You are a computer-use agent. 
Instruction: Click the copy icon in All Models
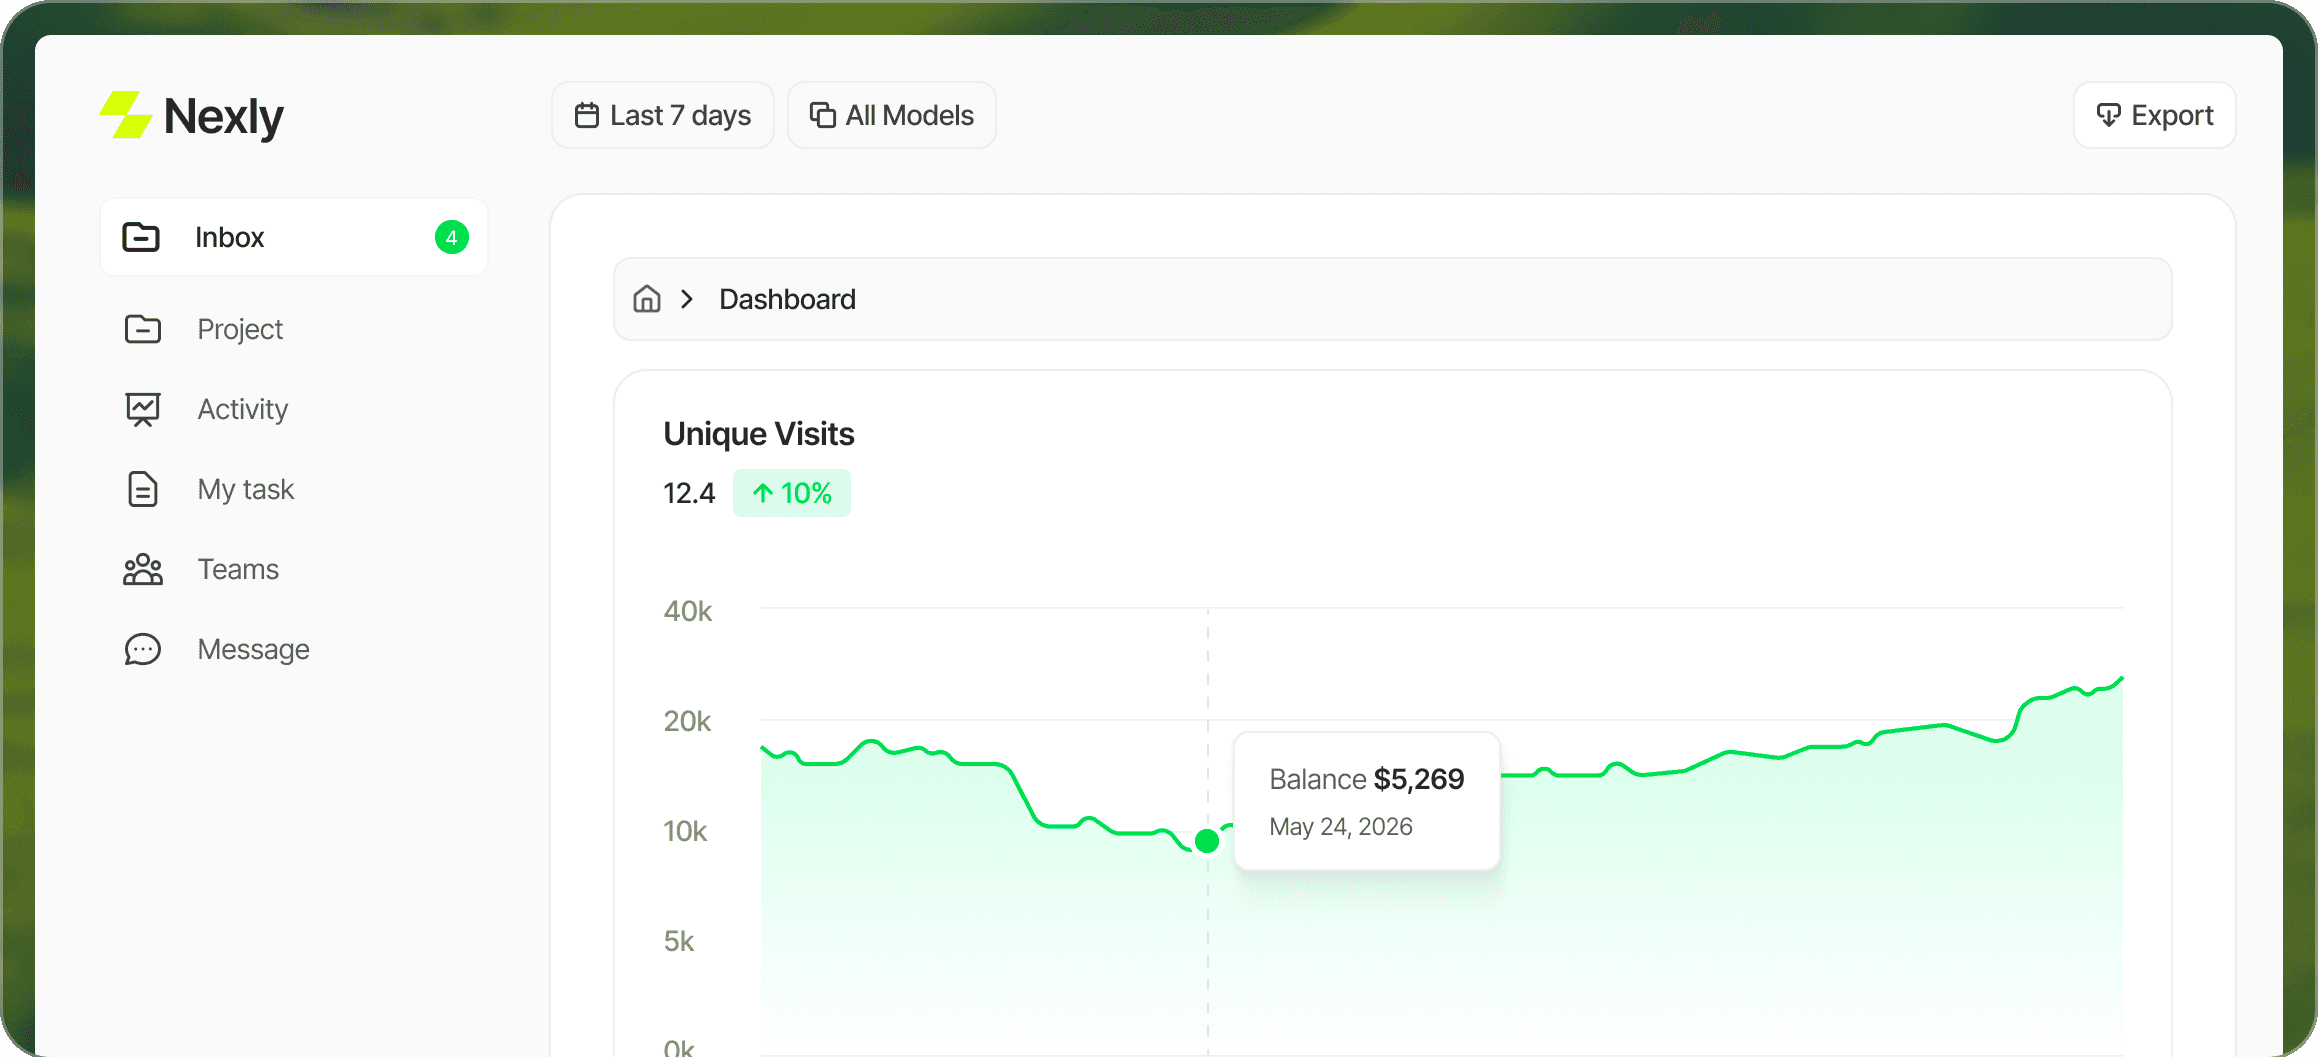[822, 116]
